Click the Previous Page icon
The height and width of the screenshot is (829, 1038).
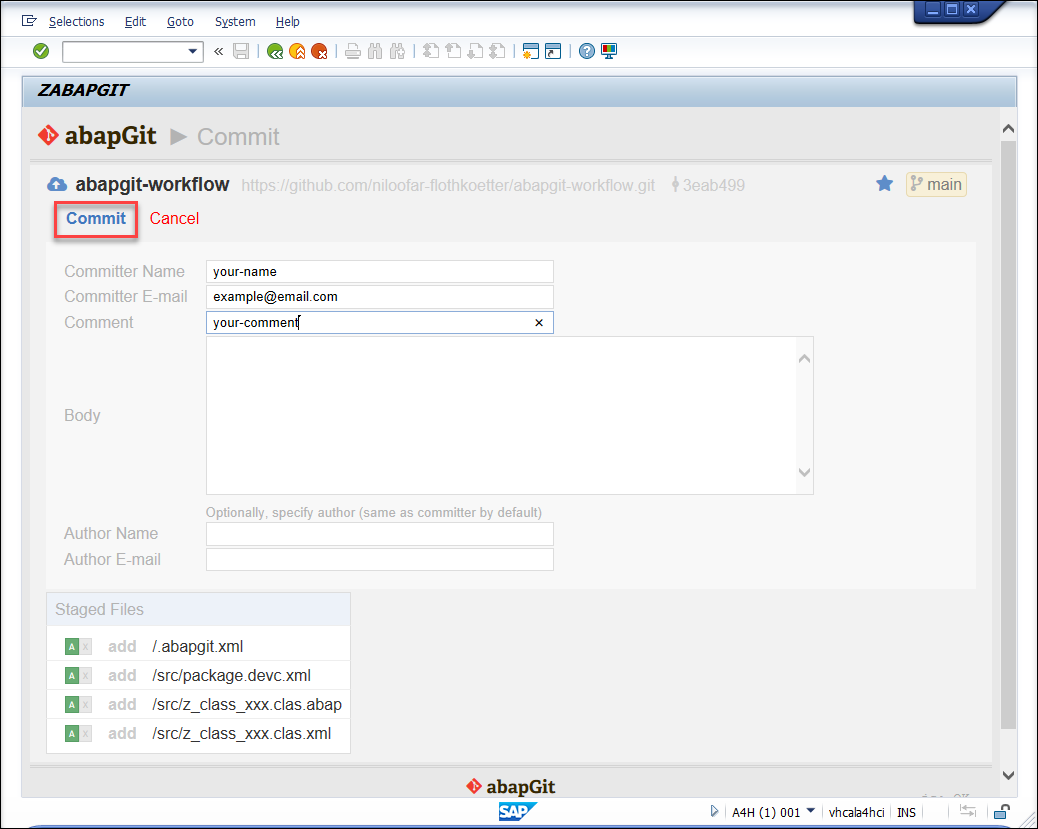coord(453,51)
